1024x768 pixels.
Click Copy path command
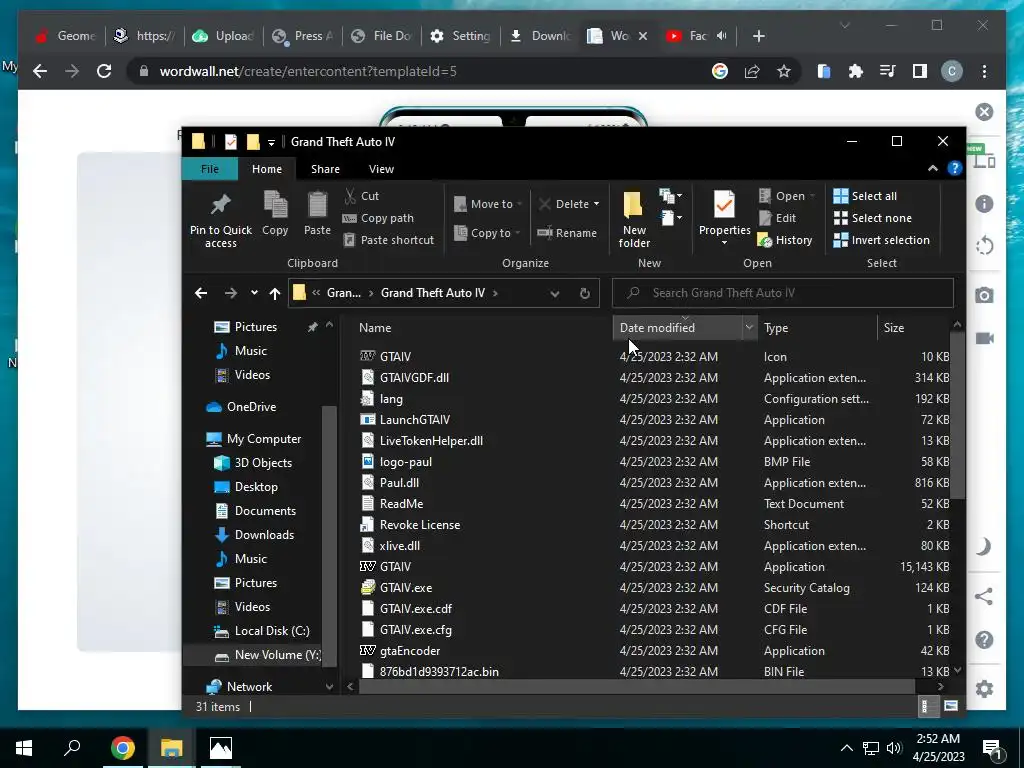click(x=378, y=218)
